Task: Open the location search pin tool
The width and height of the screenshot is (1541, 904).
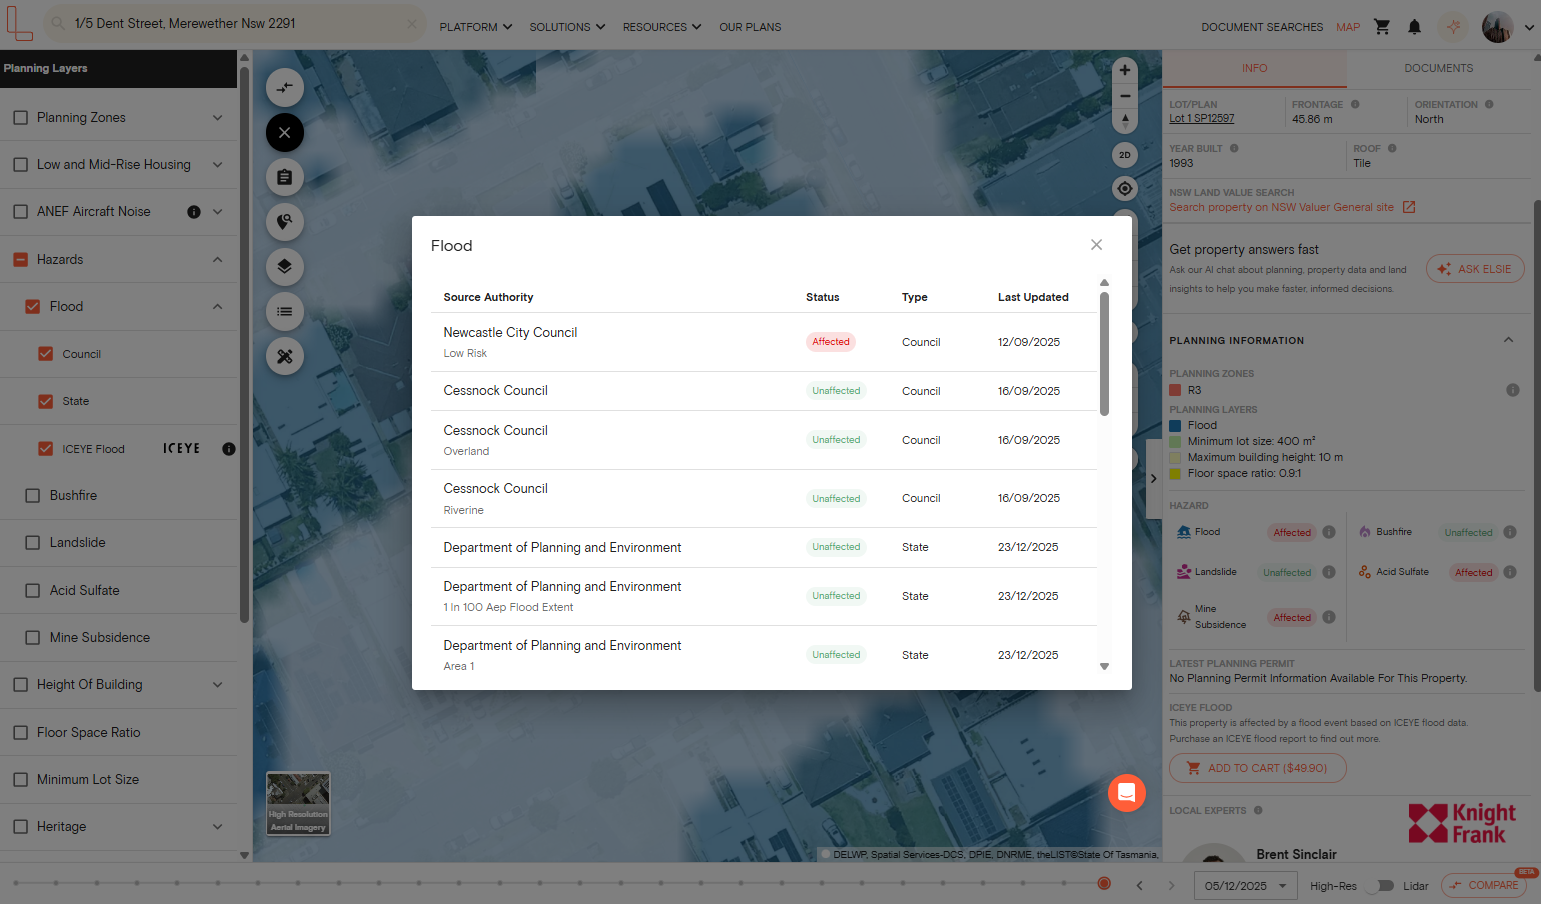Action: coord(285,222)
